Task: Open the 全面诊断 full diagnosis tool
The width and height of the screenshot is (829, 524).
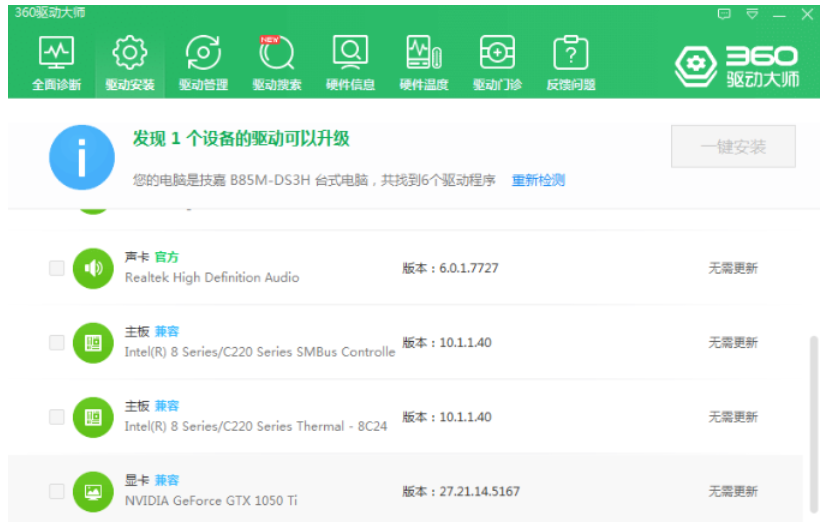Action: pyautogui.click(x=56, y=63)
